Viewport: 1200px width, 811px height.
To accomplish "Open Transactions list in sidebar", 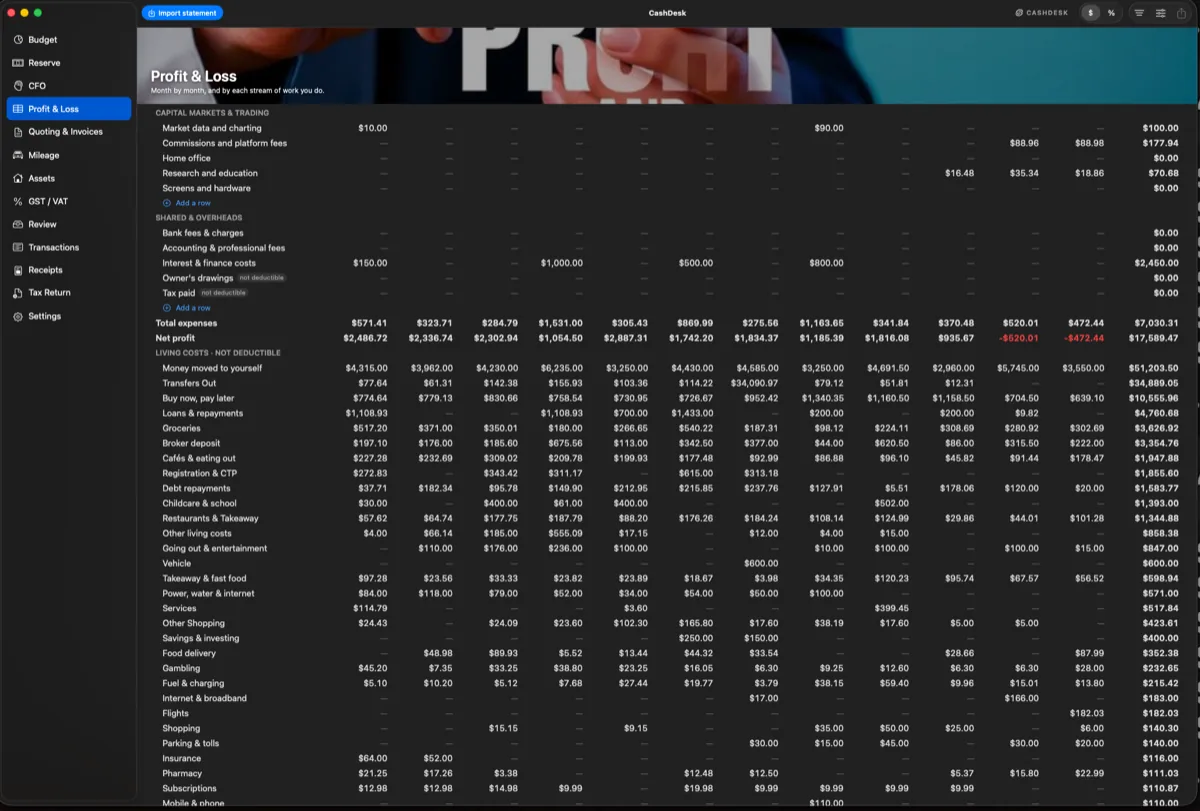I will click(x=68, y=247).
